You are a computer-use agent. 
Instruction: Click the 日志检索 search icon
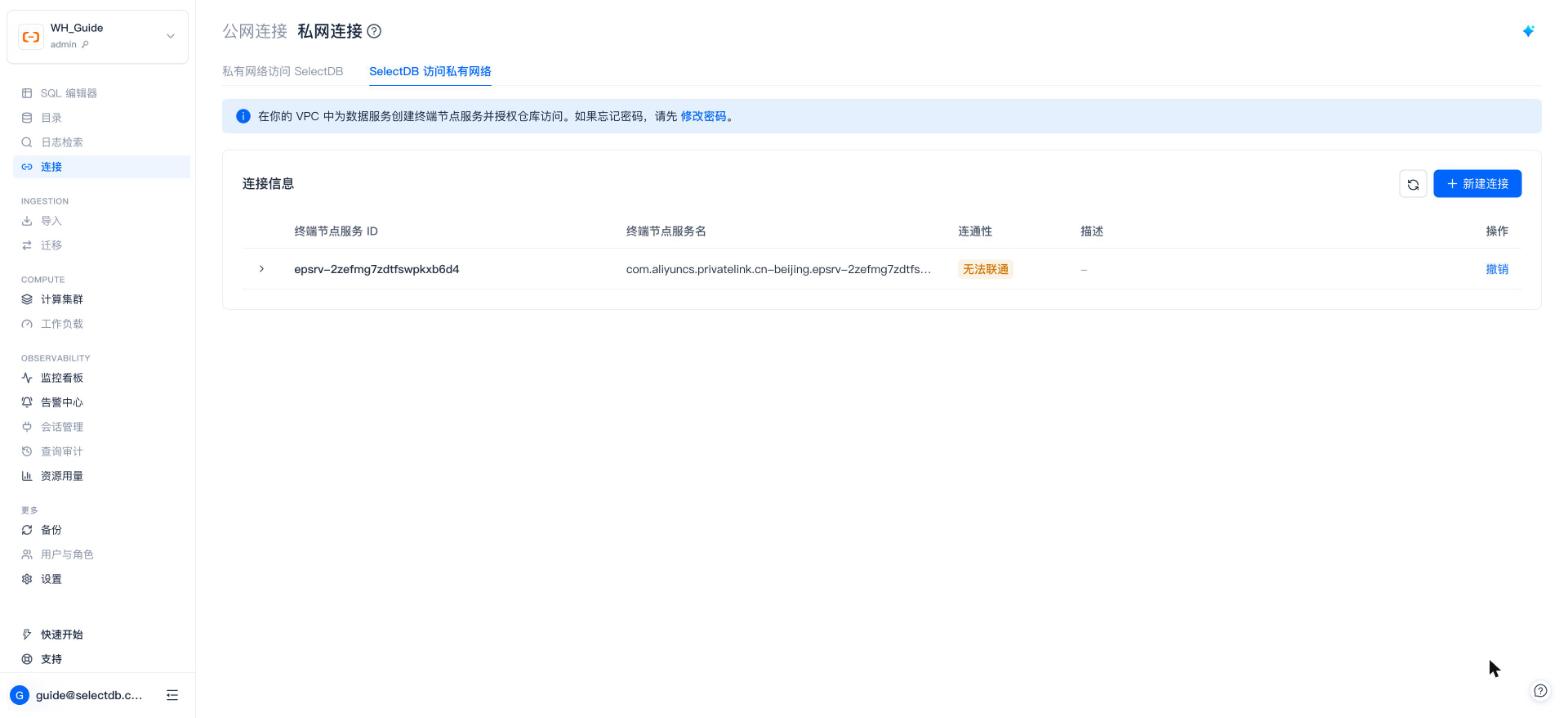[27, 142]
